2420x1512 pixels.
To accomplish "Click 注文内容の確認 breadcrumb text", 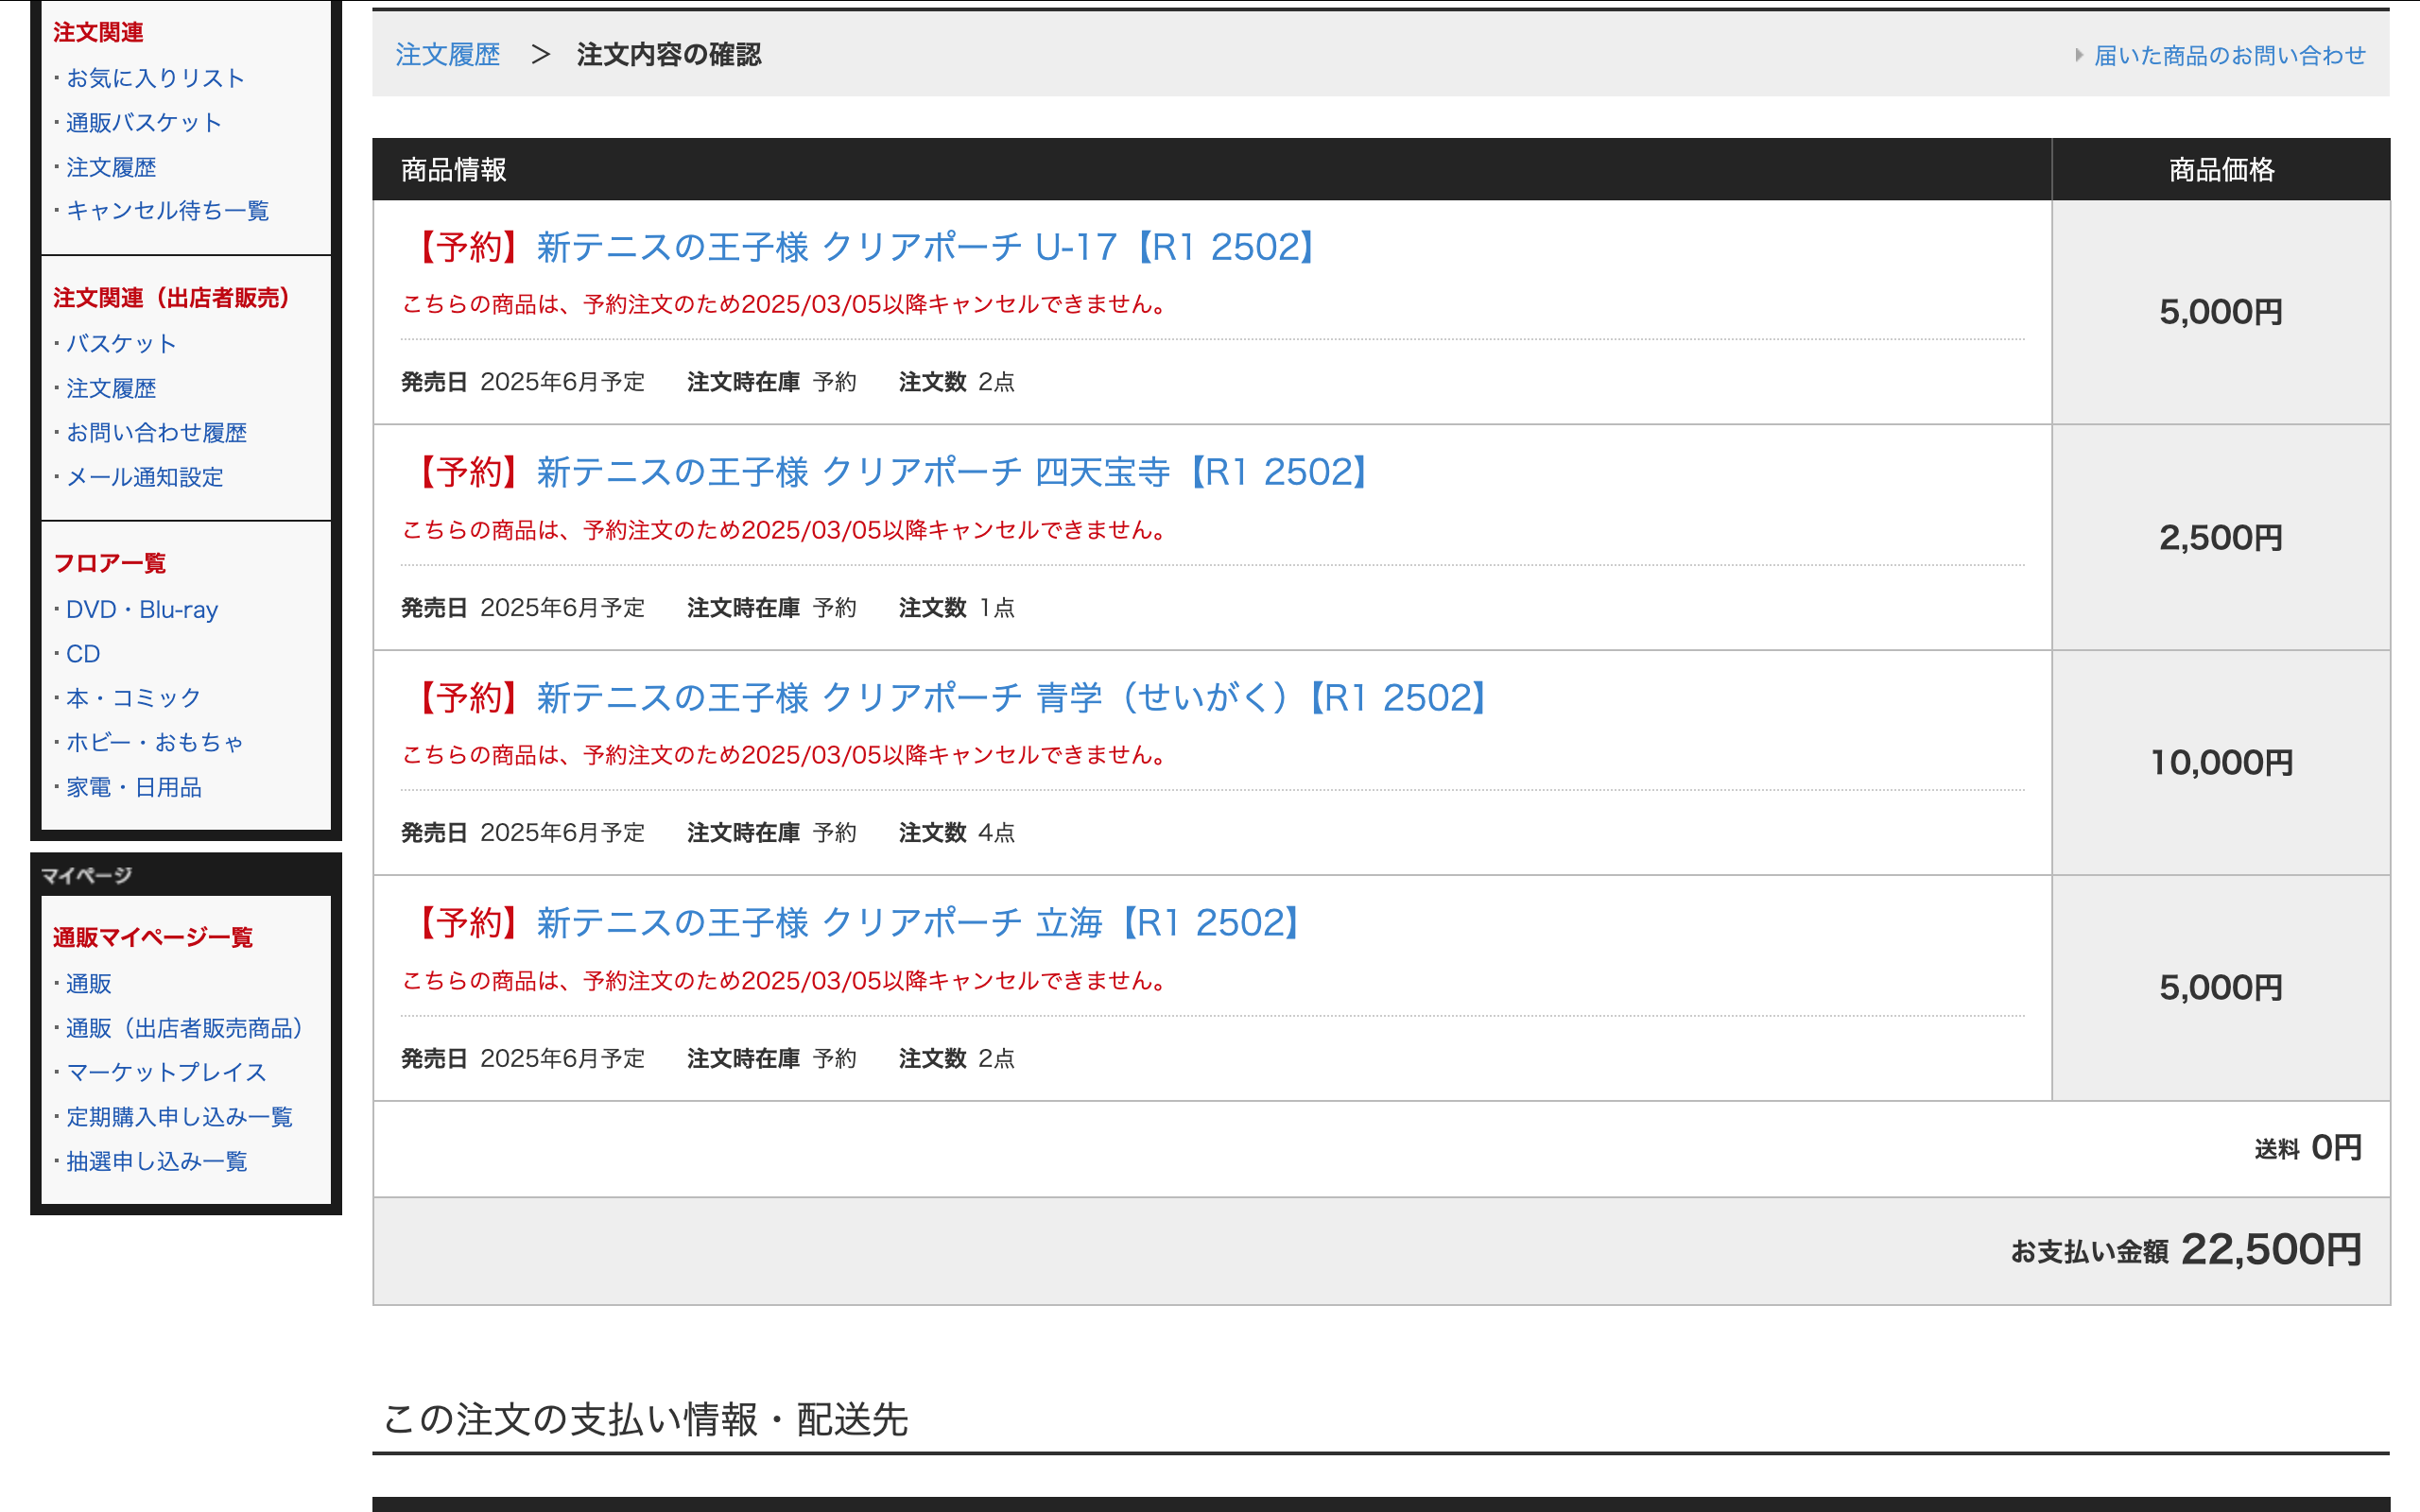I will (668, 54).
